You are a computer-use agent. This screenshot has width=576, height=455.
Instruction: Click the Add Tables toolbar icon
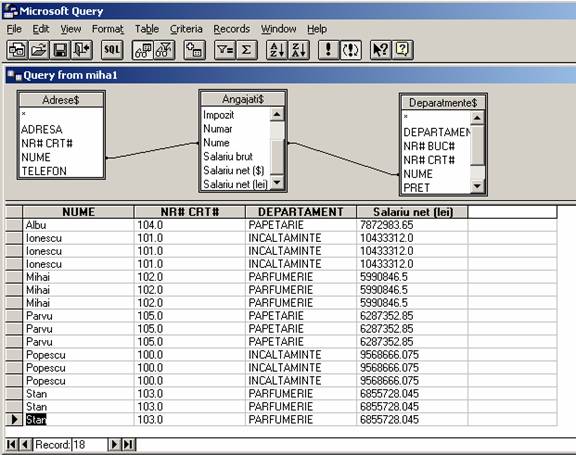194,50
